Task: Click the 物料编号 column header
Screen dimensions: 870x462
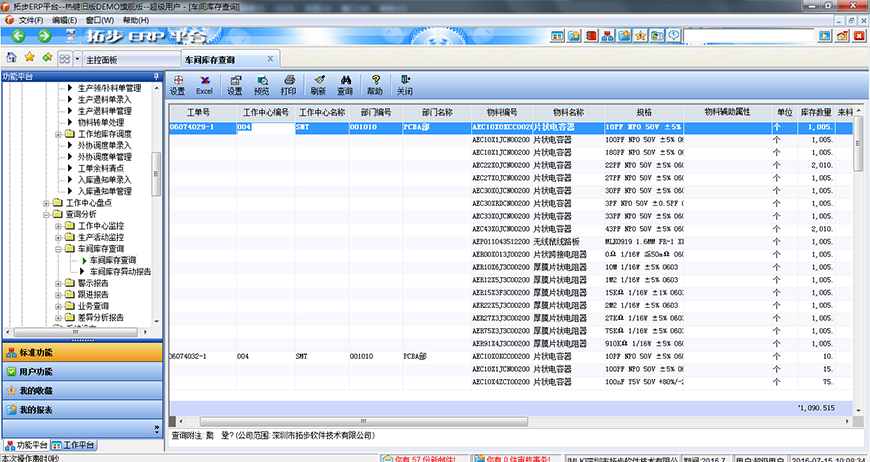Action: pyautogui.click(x=501, y=112)
